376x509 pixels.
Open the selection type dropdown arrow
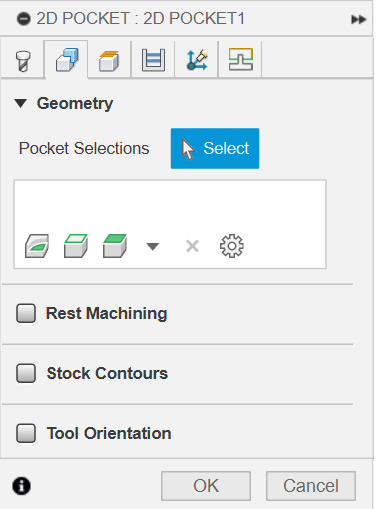(153, 246)
